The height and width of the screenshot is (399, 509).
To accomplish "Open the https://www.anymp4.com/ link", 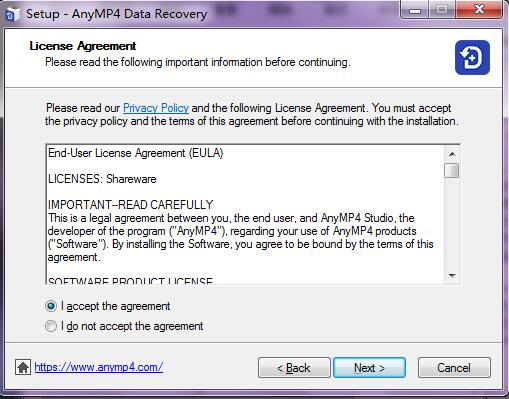I will point(99,367).
